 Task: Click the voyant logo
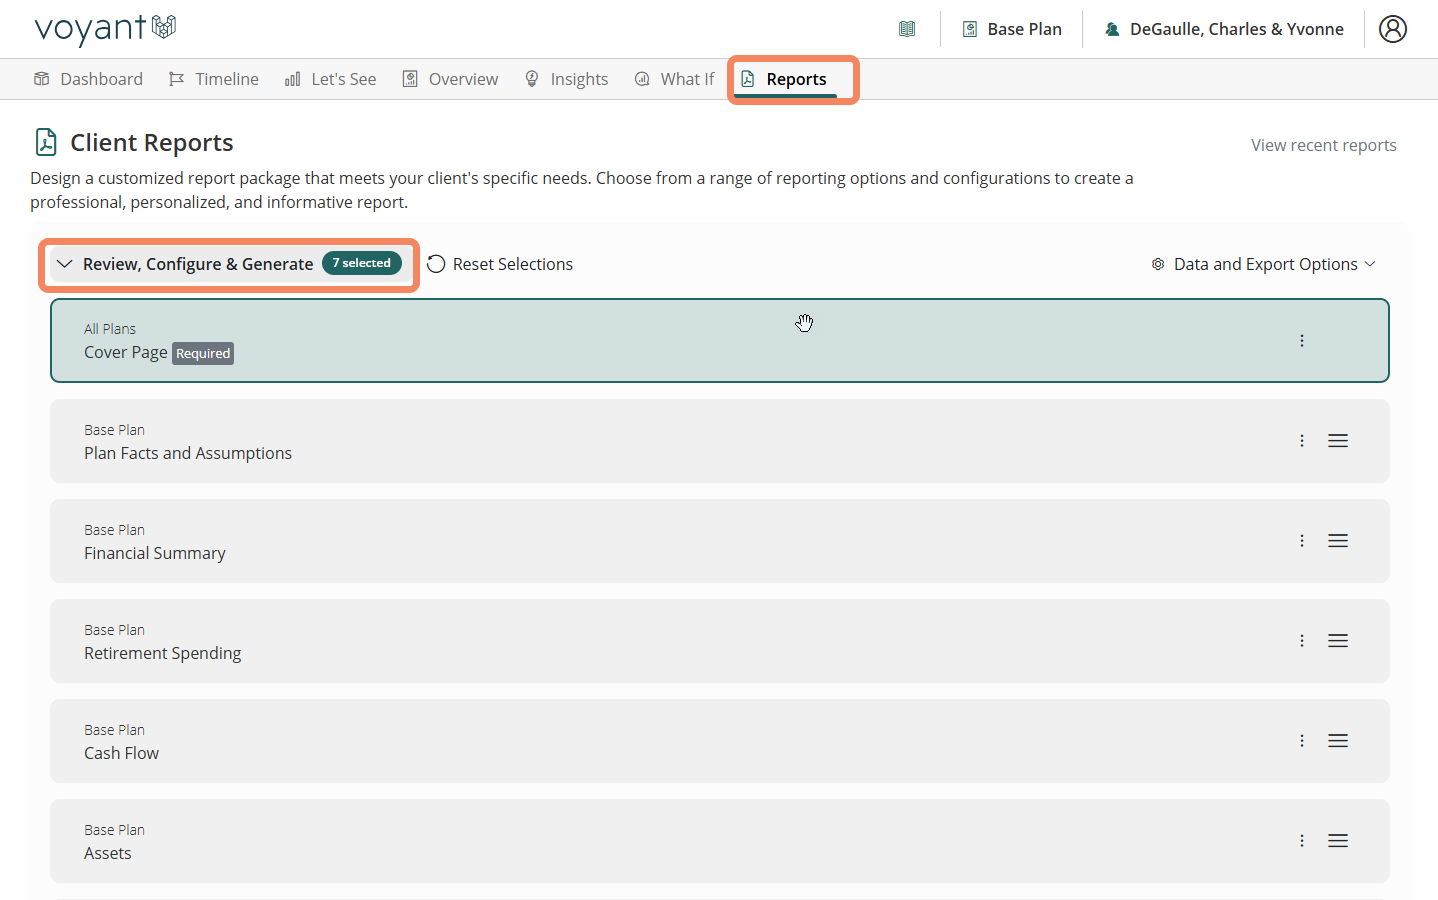pyautogui.click(x=105, y=29)
